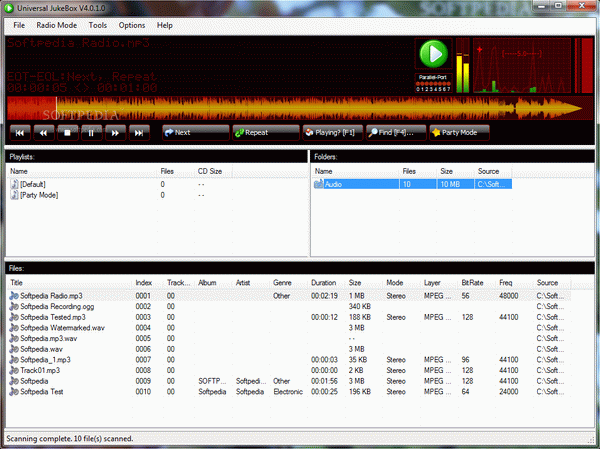
Task: Skip to previous track button
Action: click(x=20, y=133)
